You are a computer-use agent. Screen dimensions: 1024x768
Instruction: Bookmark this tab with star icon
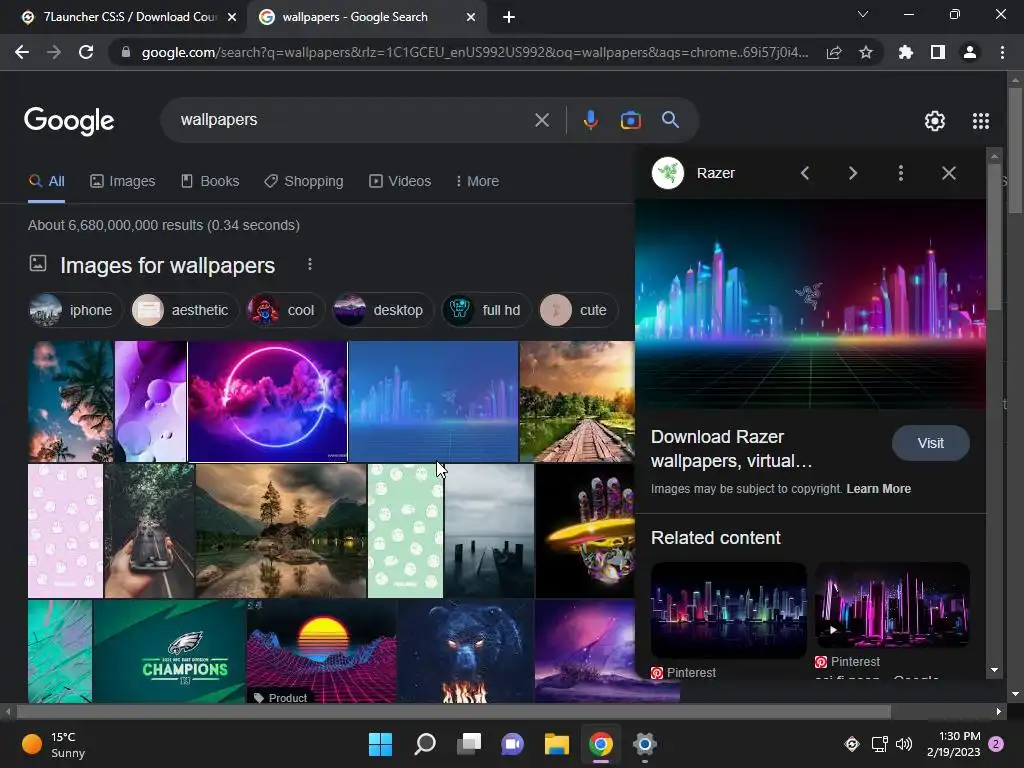click(865, 52)
